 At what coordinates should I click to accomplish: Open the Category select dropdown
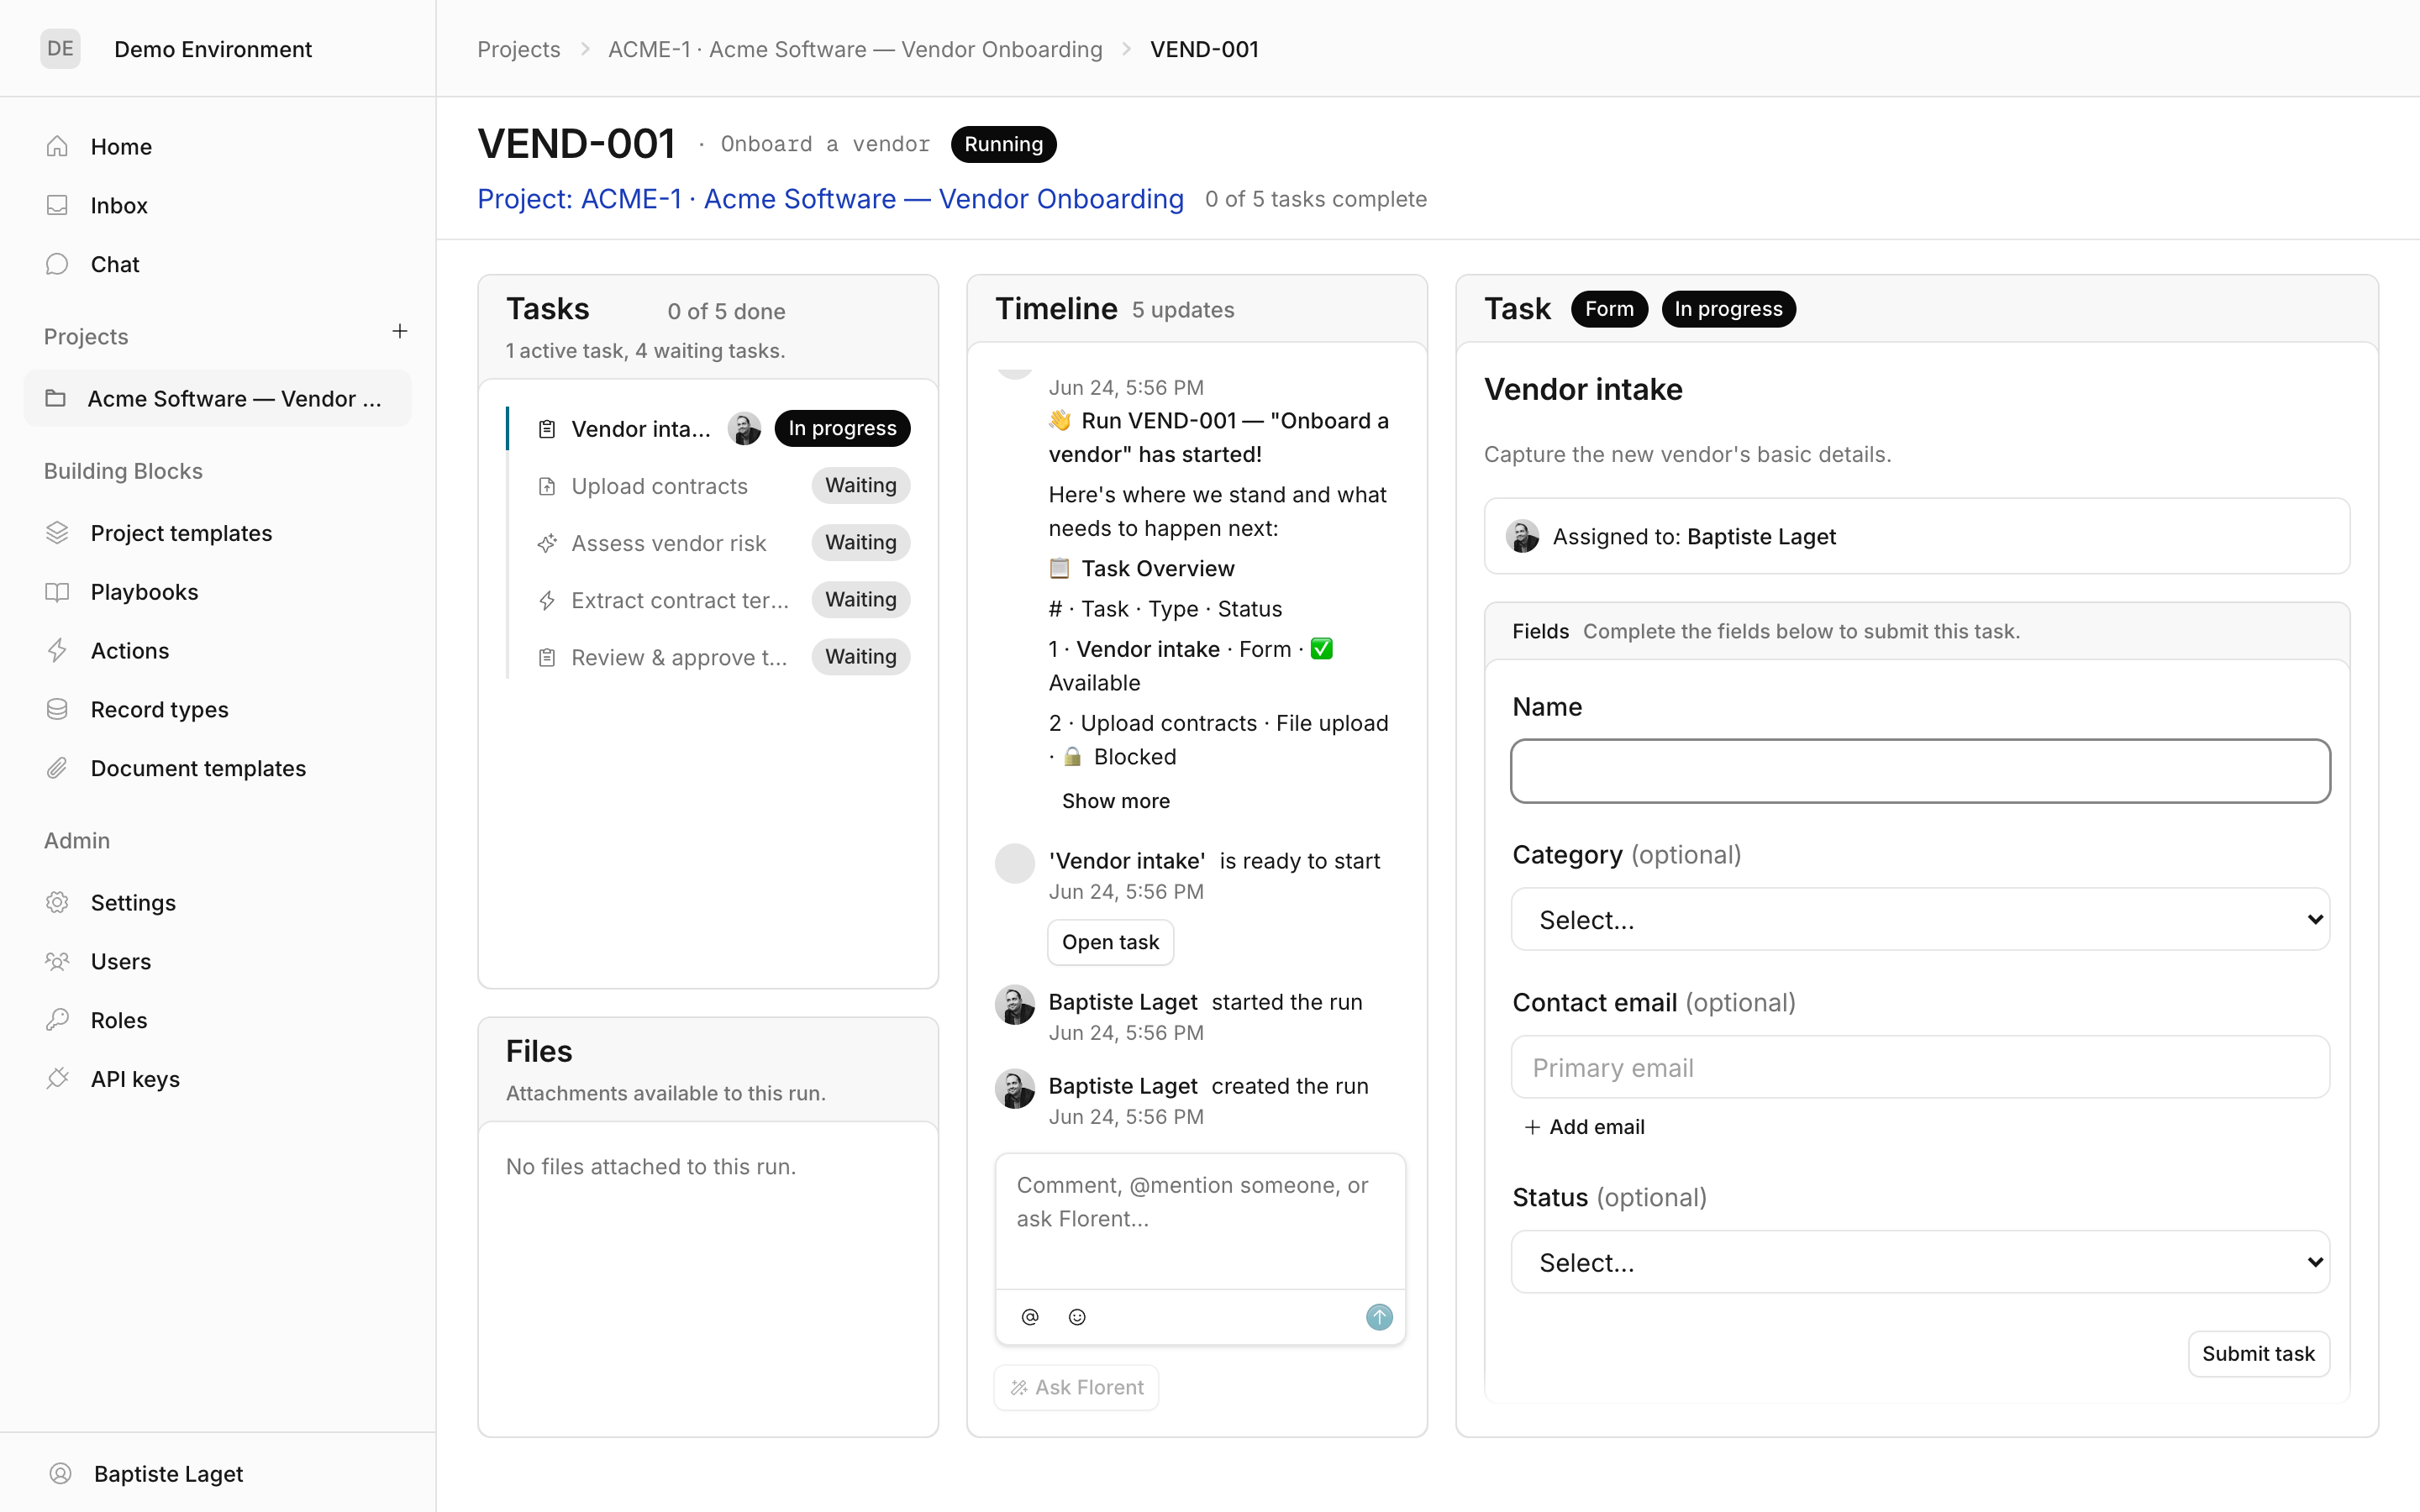tap(1920, 919)
